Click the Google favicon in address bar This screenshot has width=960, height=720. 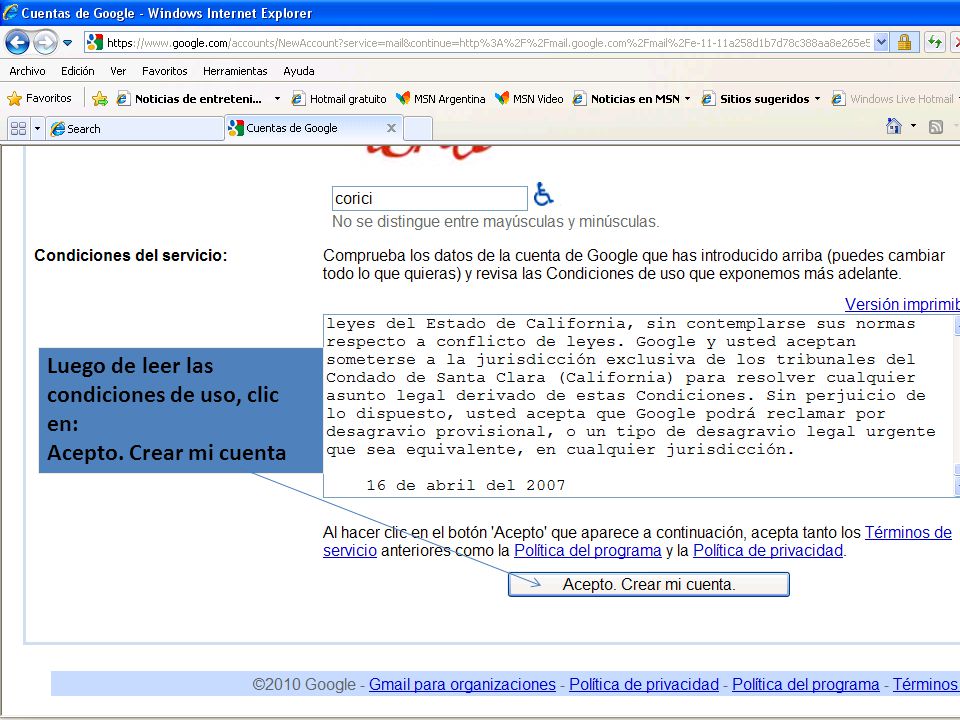point(95,42)
